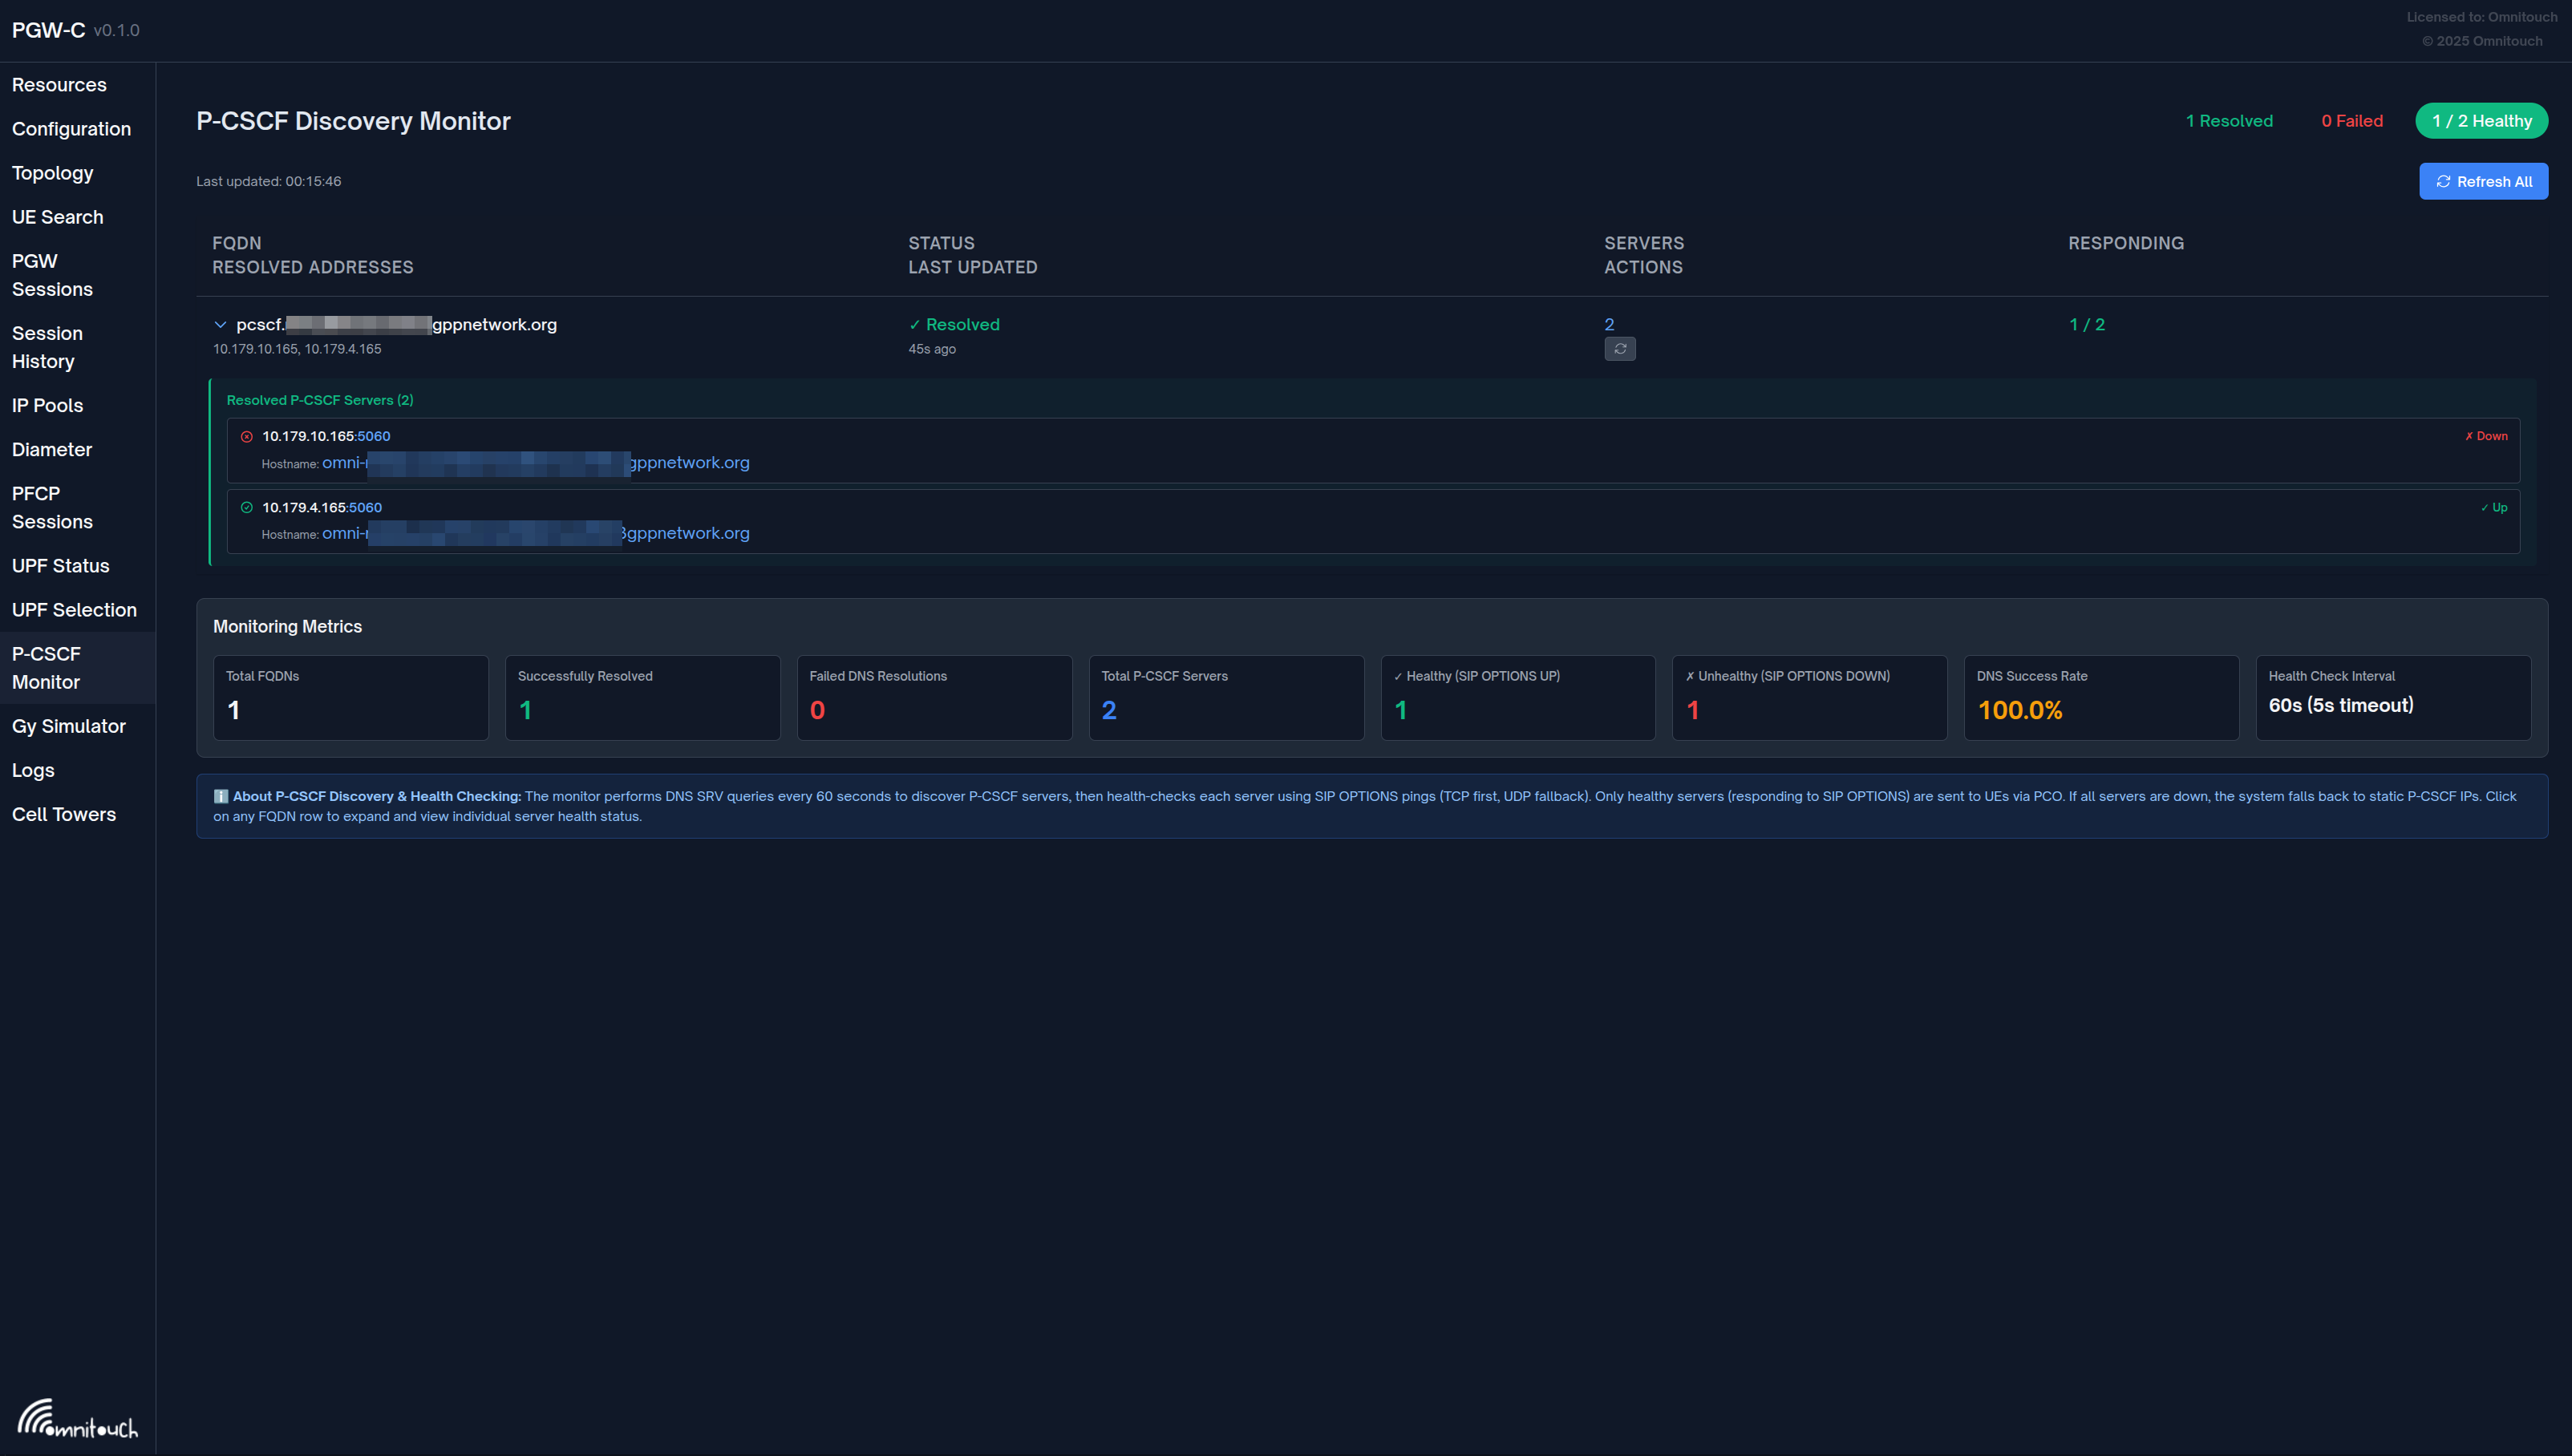Click the 5060 port link of the down server
The image size is (2572, 1456).
pyautogui.click(x=373, y=437)
